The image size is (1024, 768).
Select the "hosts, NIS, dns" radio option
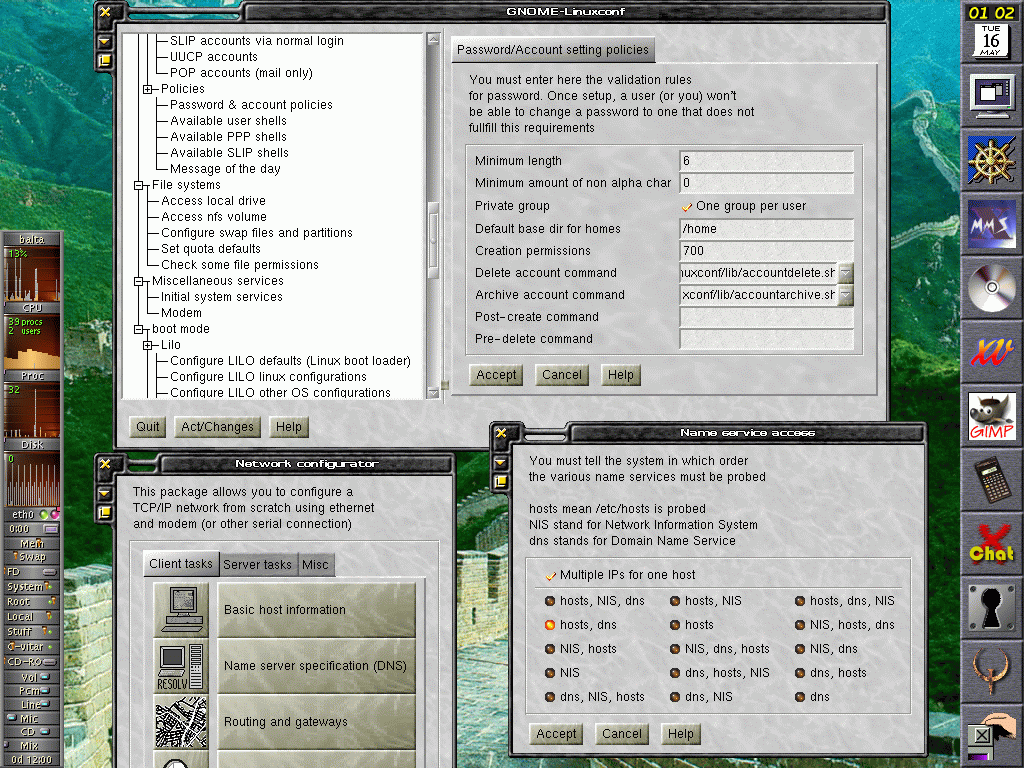coord(550,601)
